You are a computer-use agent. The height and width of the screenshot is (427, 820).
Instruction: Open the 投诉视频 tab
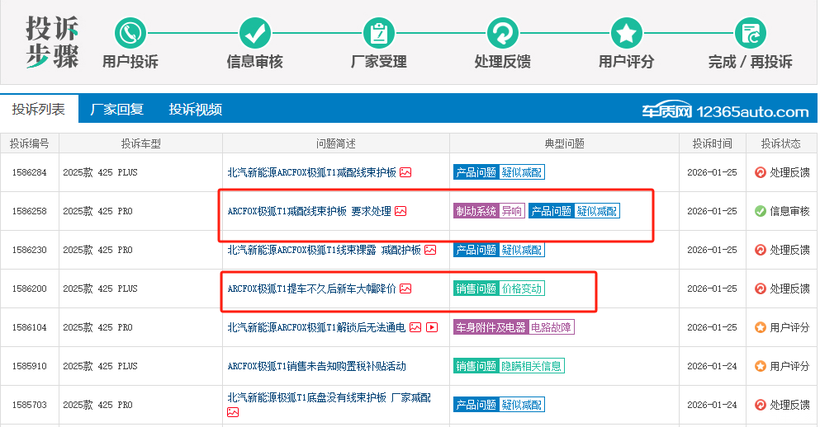click(x=195, y=110)
